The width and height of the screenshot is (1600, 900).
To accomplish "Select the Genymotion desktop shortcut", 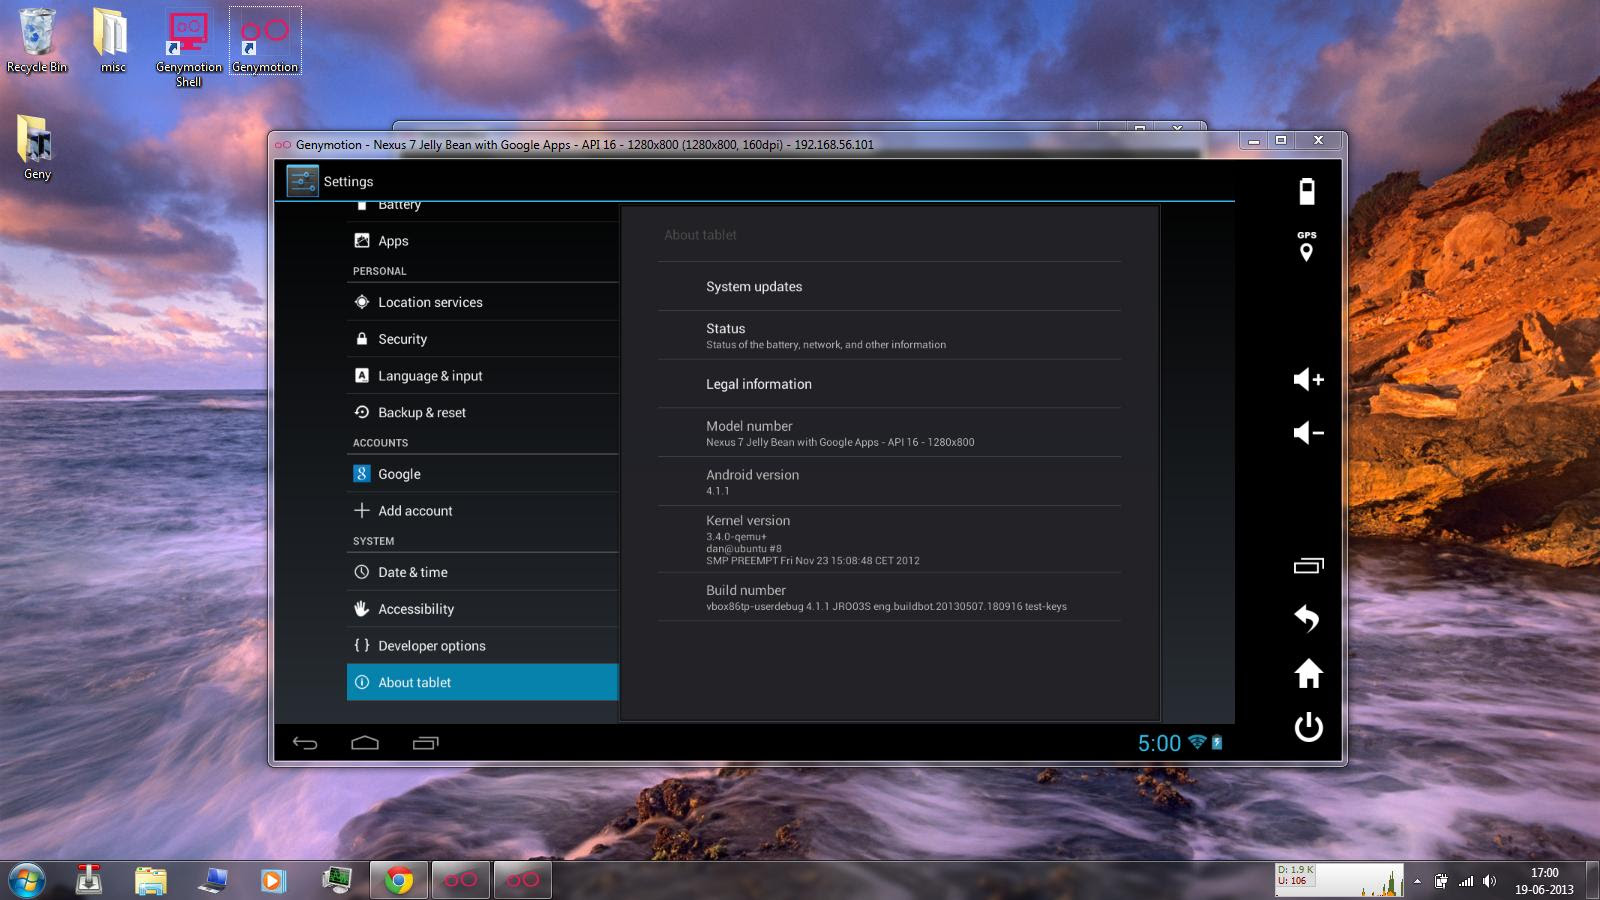I will point(265,41).
